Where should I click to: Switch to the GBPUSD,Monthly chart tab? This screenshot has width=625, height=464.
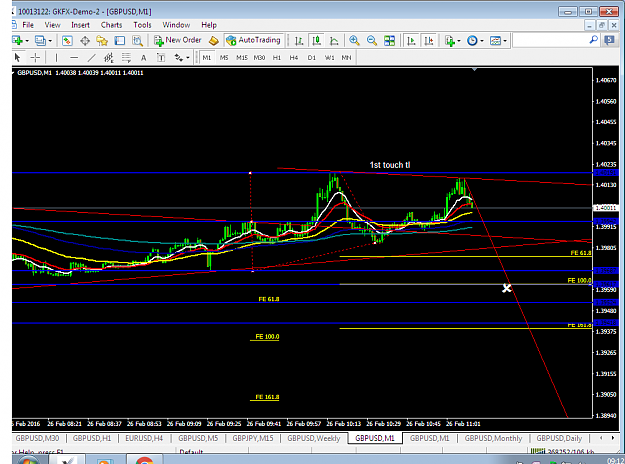(493, 438)
